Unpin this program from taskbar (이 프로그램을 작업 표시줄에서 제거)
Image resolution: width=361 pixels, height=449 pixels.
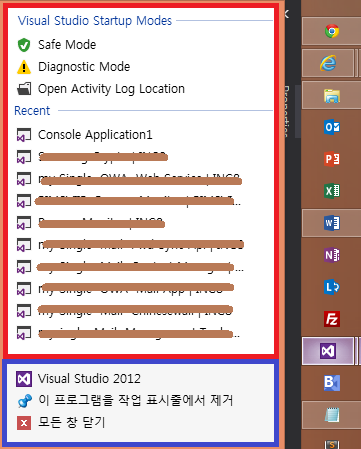(x=135, y=400)
